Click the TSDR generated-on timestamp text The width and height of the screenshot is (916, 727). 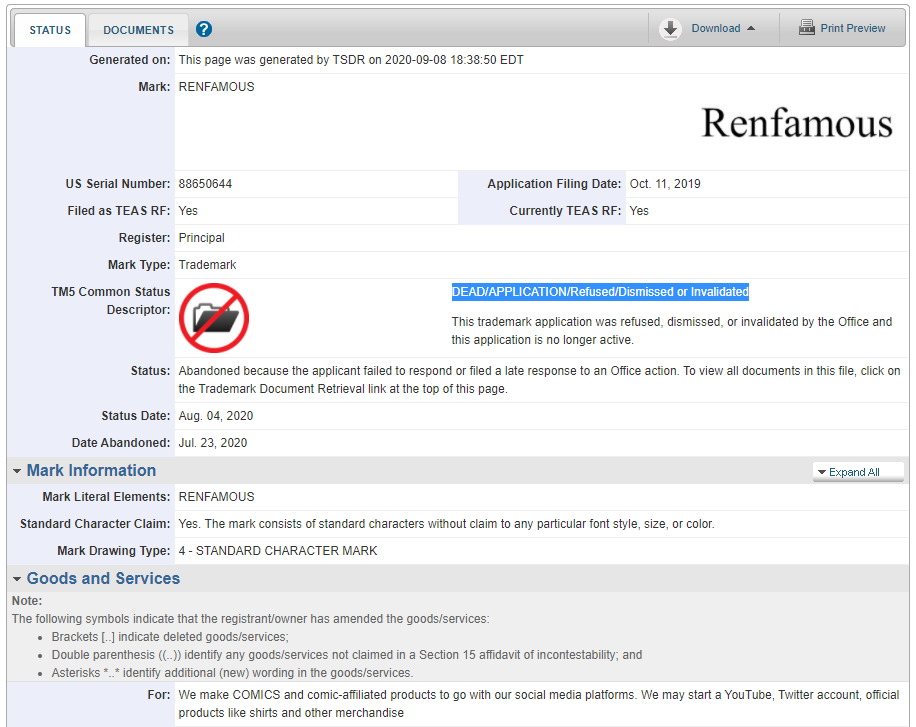coord(351,60)
